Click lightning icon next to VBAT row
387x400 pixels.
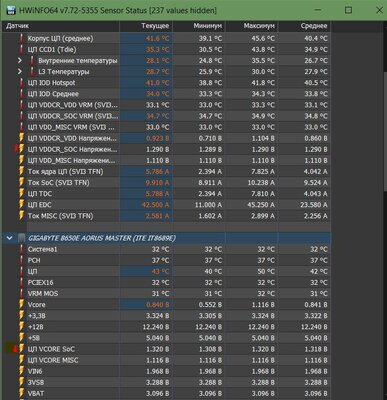[x=21, y=393]
